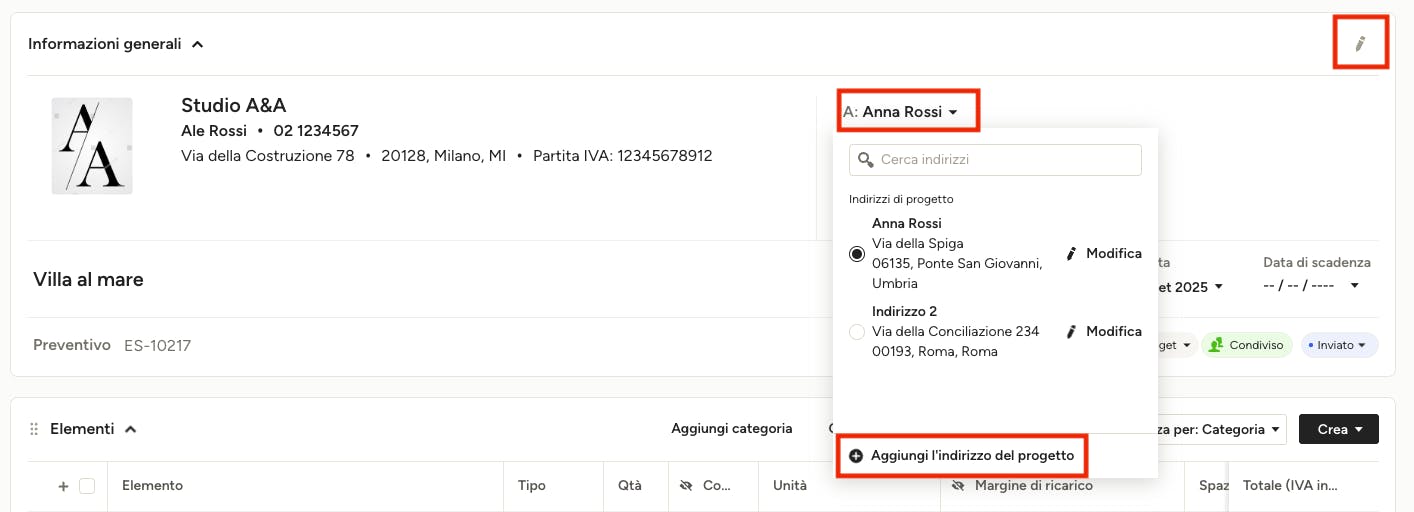The width and height of the screenshot is (1414, 512).
Task: Click the Studio A&A company name
Action: point(234,106)
